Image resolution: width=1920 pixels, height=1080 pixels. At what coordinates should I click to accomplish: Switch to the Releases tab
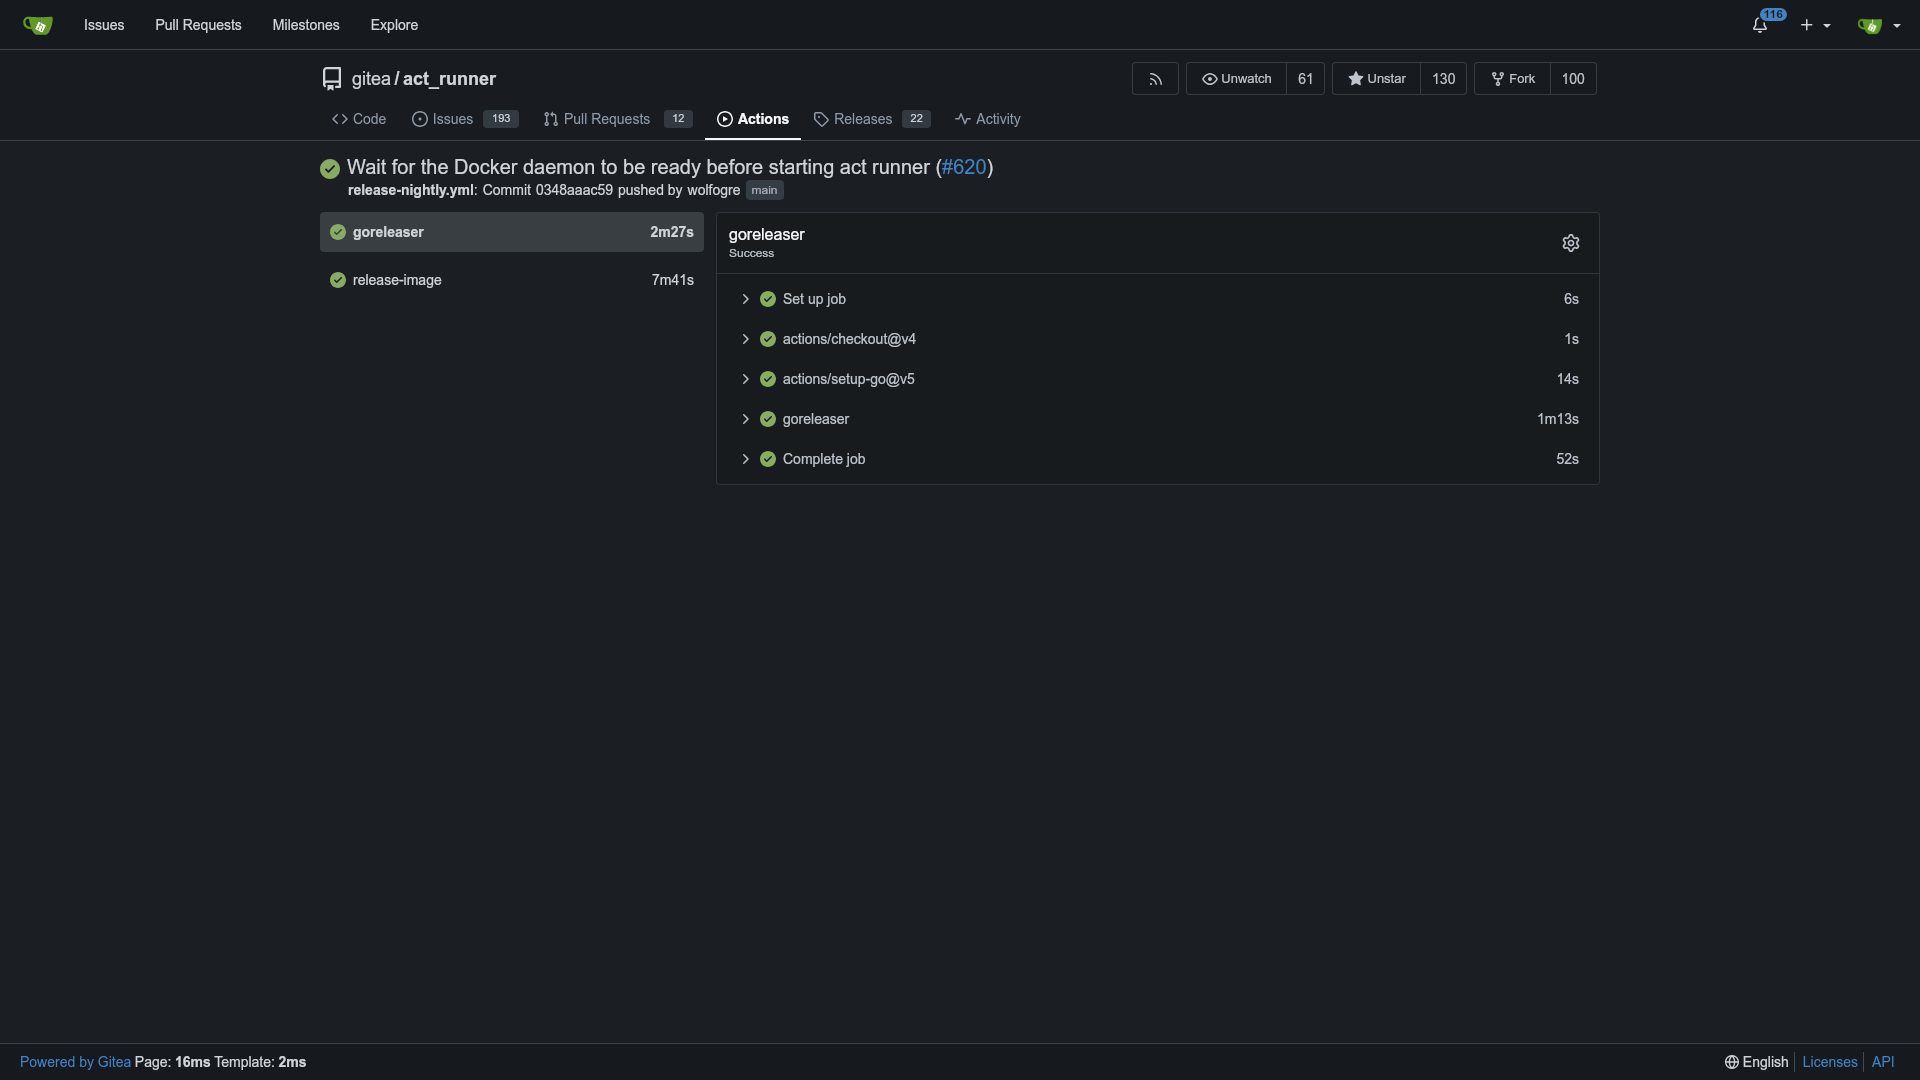(x=862, y=119)
